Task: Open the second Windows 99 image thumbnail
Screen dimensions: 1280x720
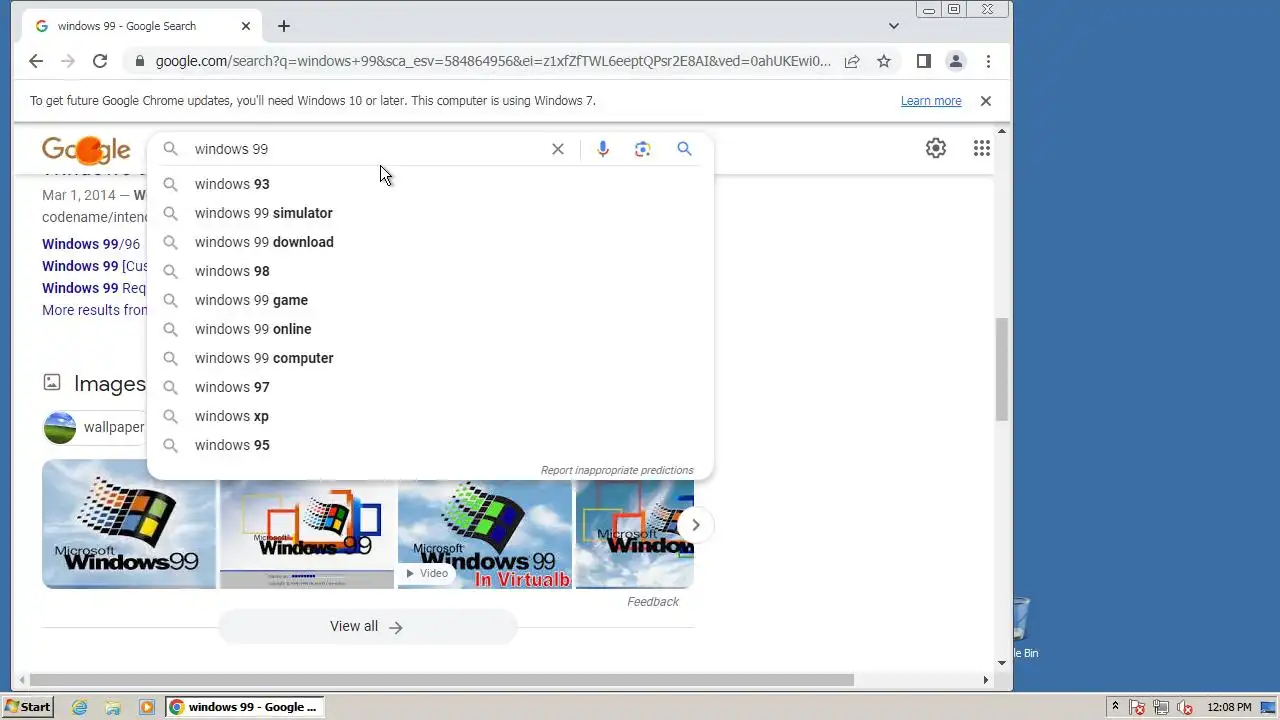Action: tap(307, 534)
